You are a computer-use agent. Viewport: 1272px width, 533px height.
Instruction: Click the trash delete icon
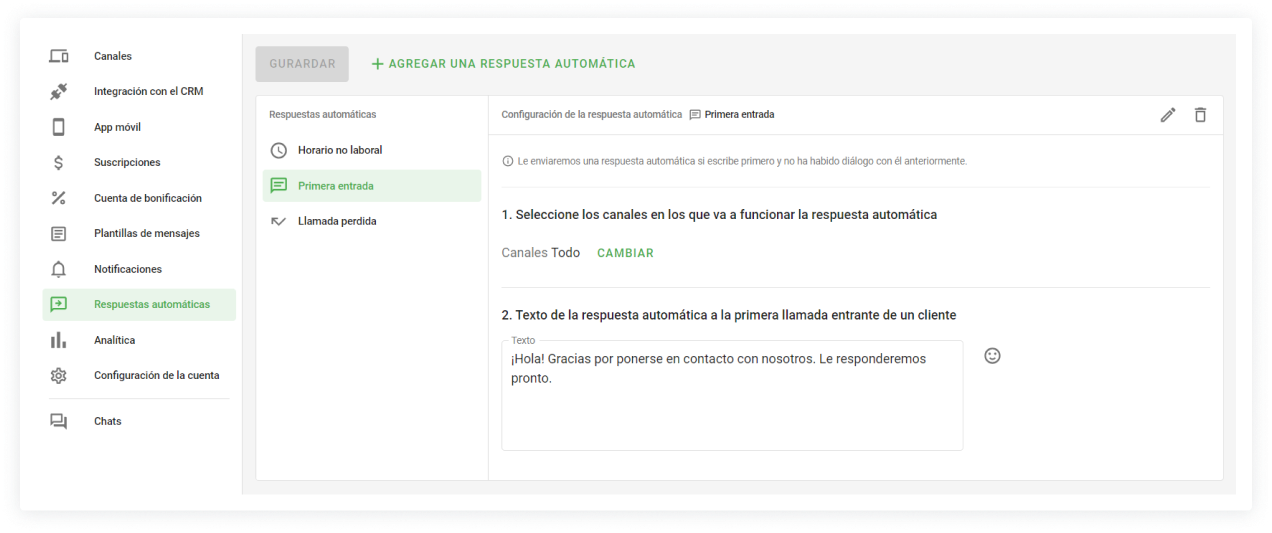pyautogui.click(x=1200, y=115)
